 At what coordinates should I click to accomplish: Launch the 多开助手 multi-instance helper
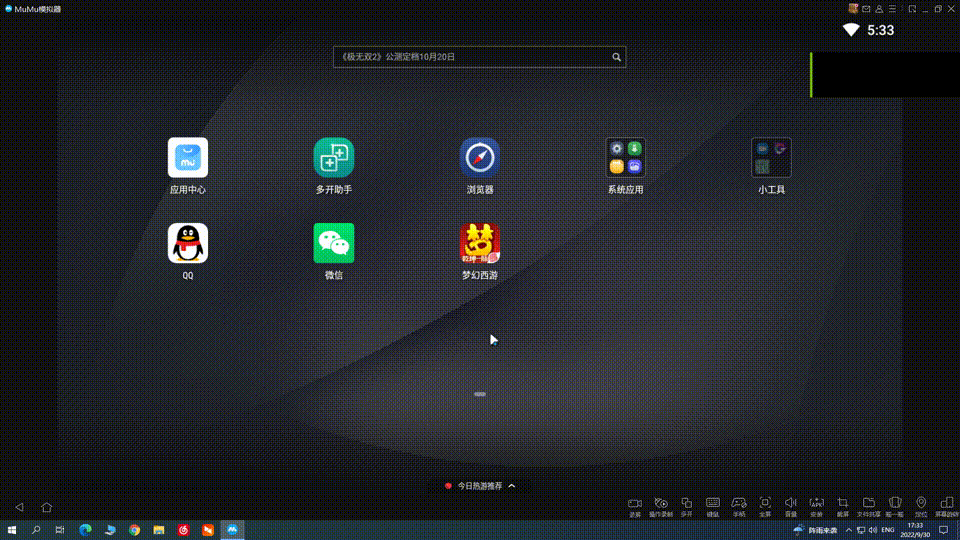click(334, 157)
